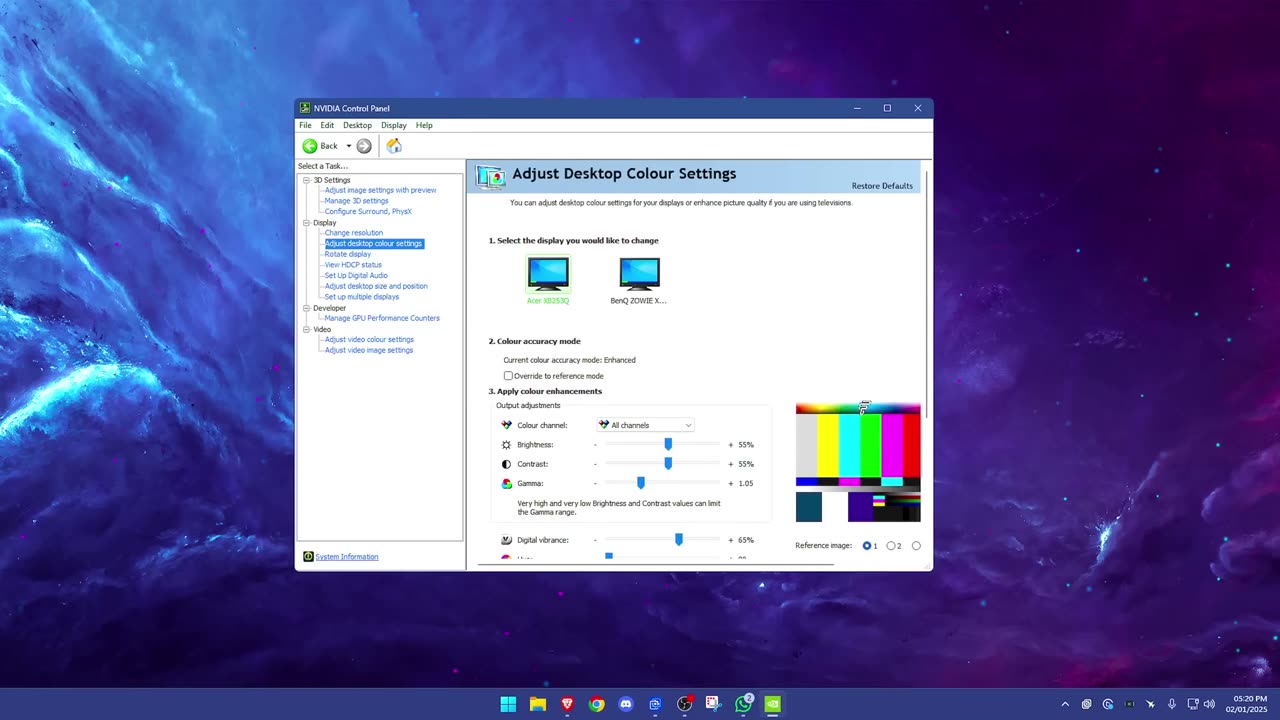Select reference image option 2

[x=891, y=546]
